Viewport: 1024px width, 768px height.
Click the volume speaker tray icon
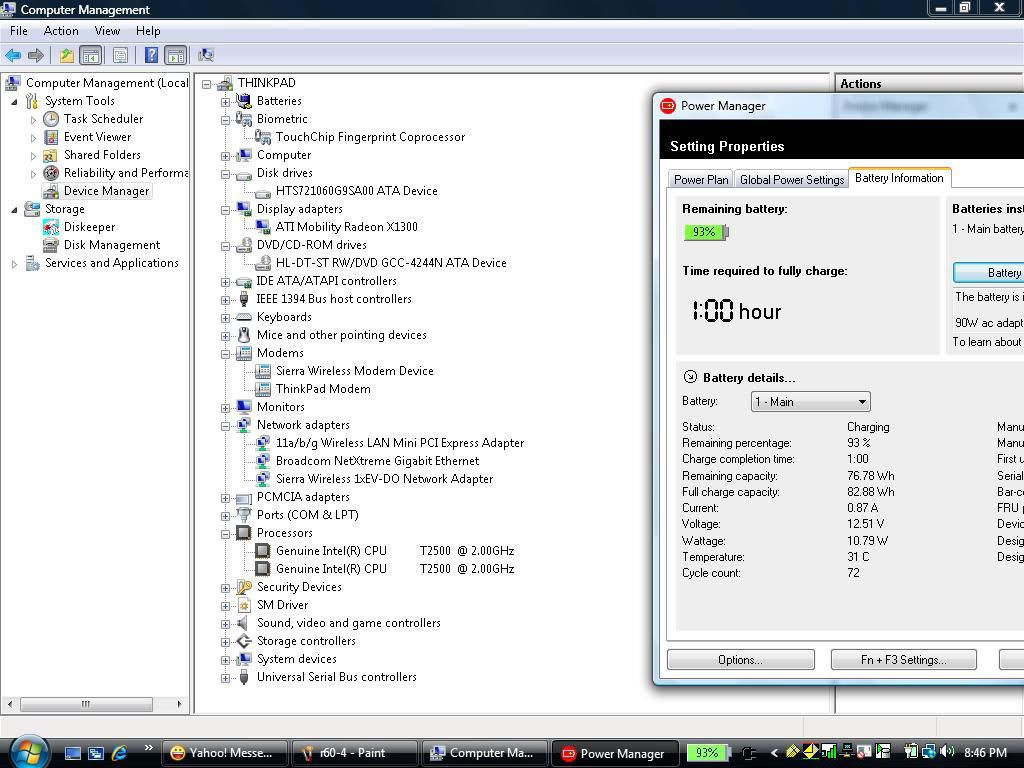click(946, 752)
